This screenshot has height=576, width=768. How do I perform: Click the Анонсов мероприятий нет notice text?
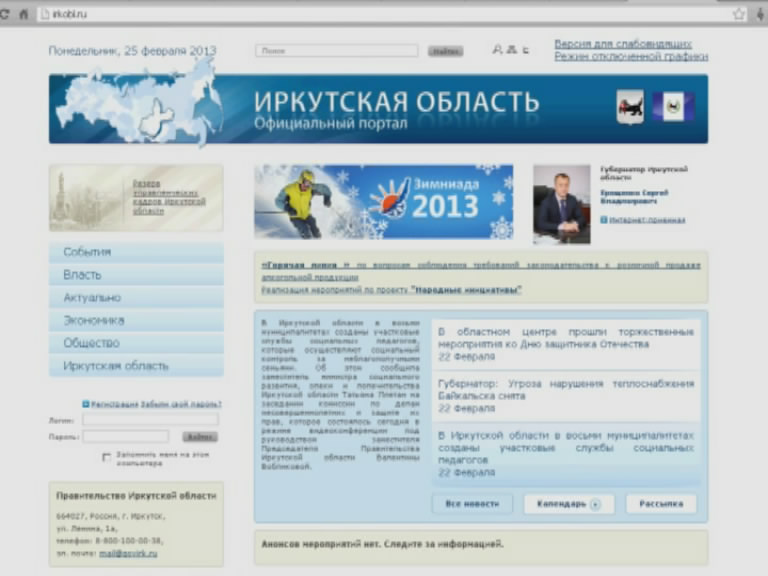[x=382, y=544]
